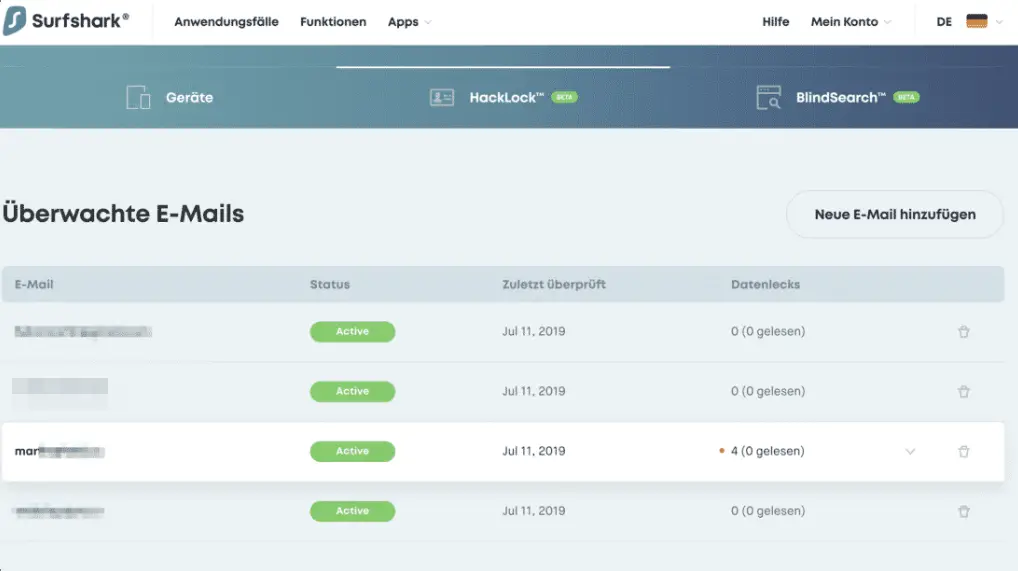Click '0 (0 gelesen)' in last row
The image size is (1018, 571).
click(768, 511)
